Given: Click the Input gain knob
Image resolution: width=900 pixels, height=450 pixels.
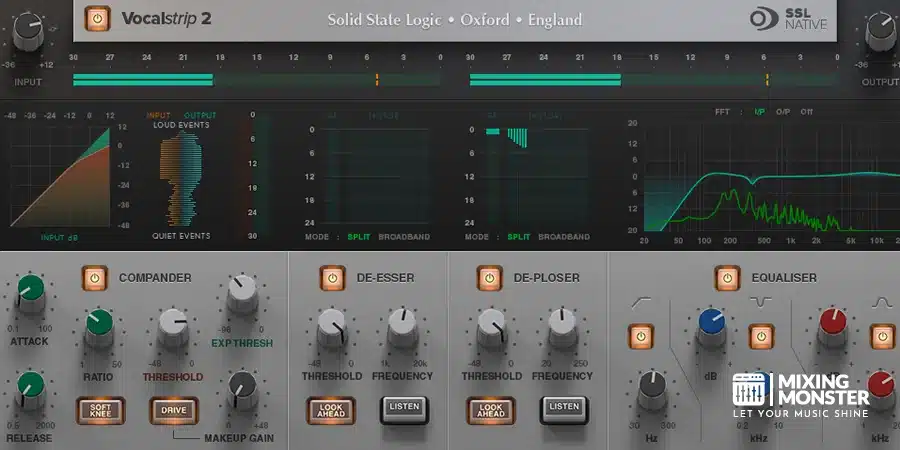Looking at the screenshot, I should coord(28,32).
